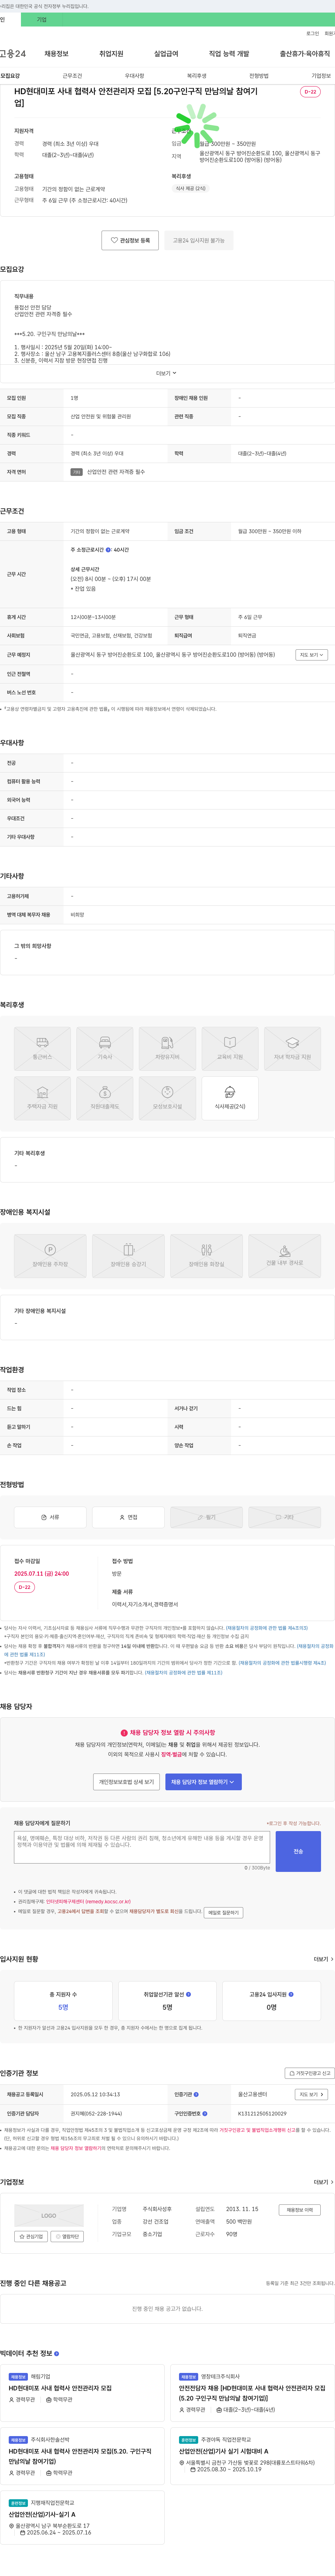Click the 고용24 logo
The width and height of the screenshot is (335, 2576).
tap(13, 54)
